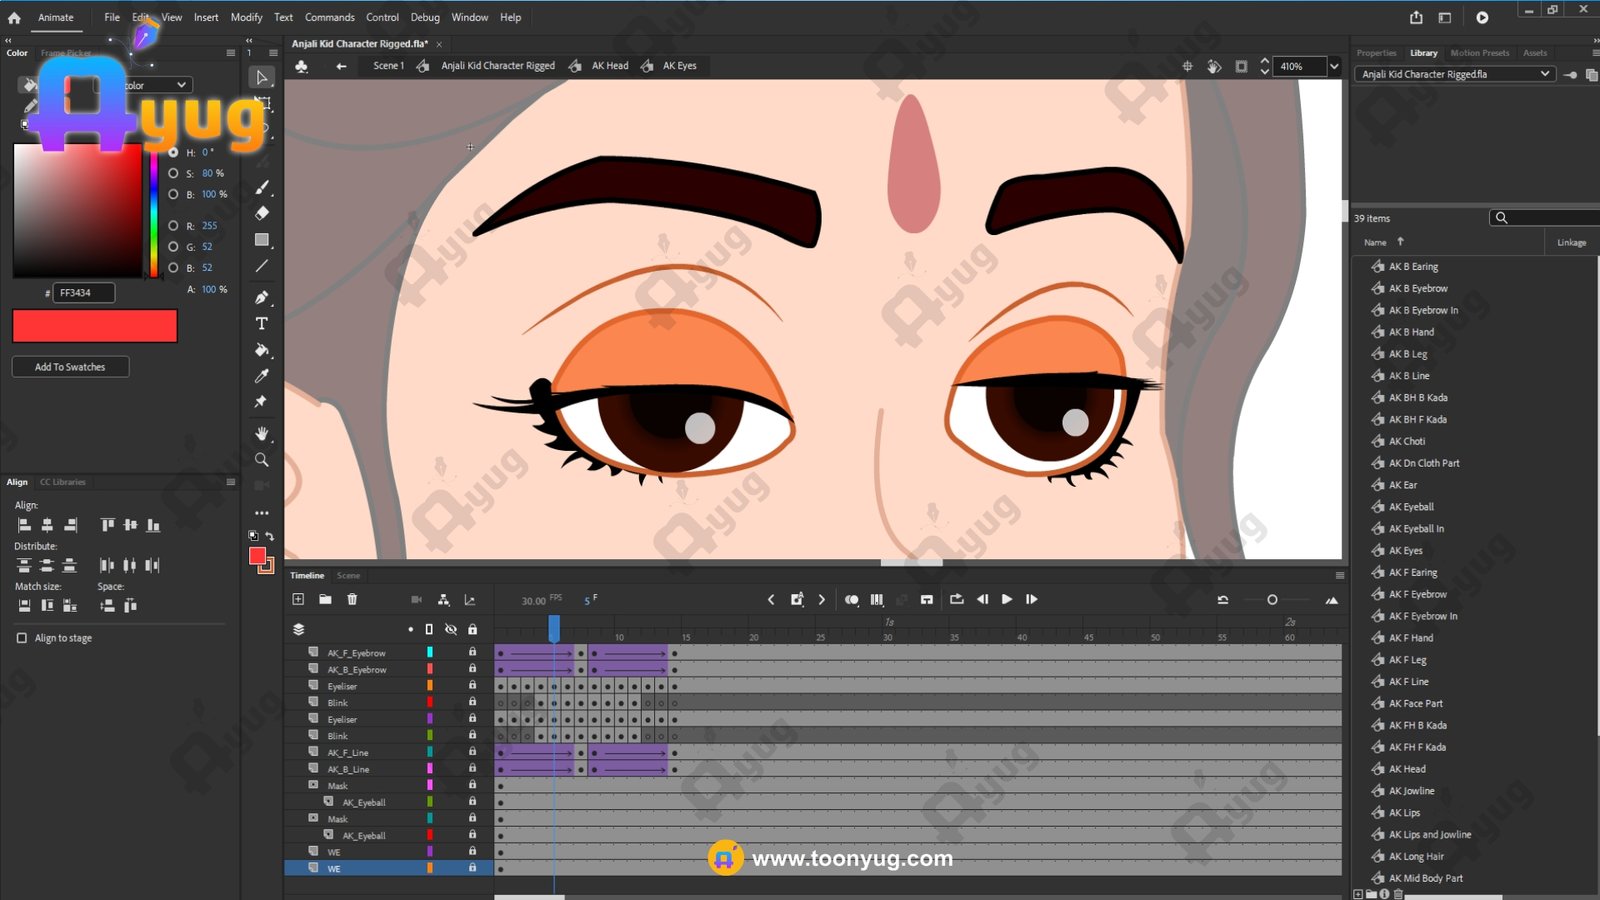This screenshot has width=1600, height=900.
Task: Select the Text tool in the toolbar
Action: 262,324
